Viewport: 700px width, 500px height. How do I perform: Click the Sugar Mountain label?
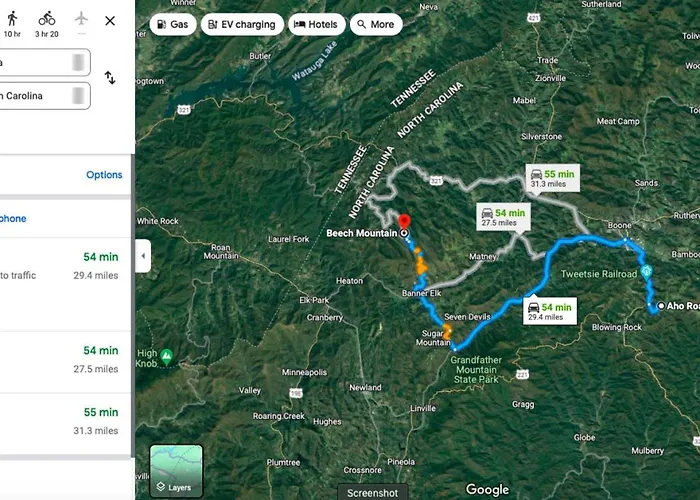433,338
